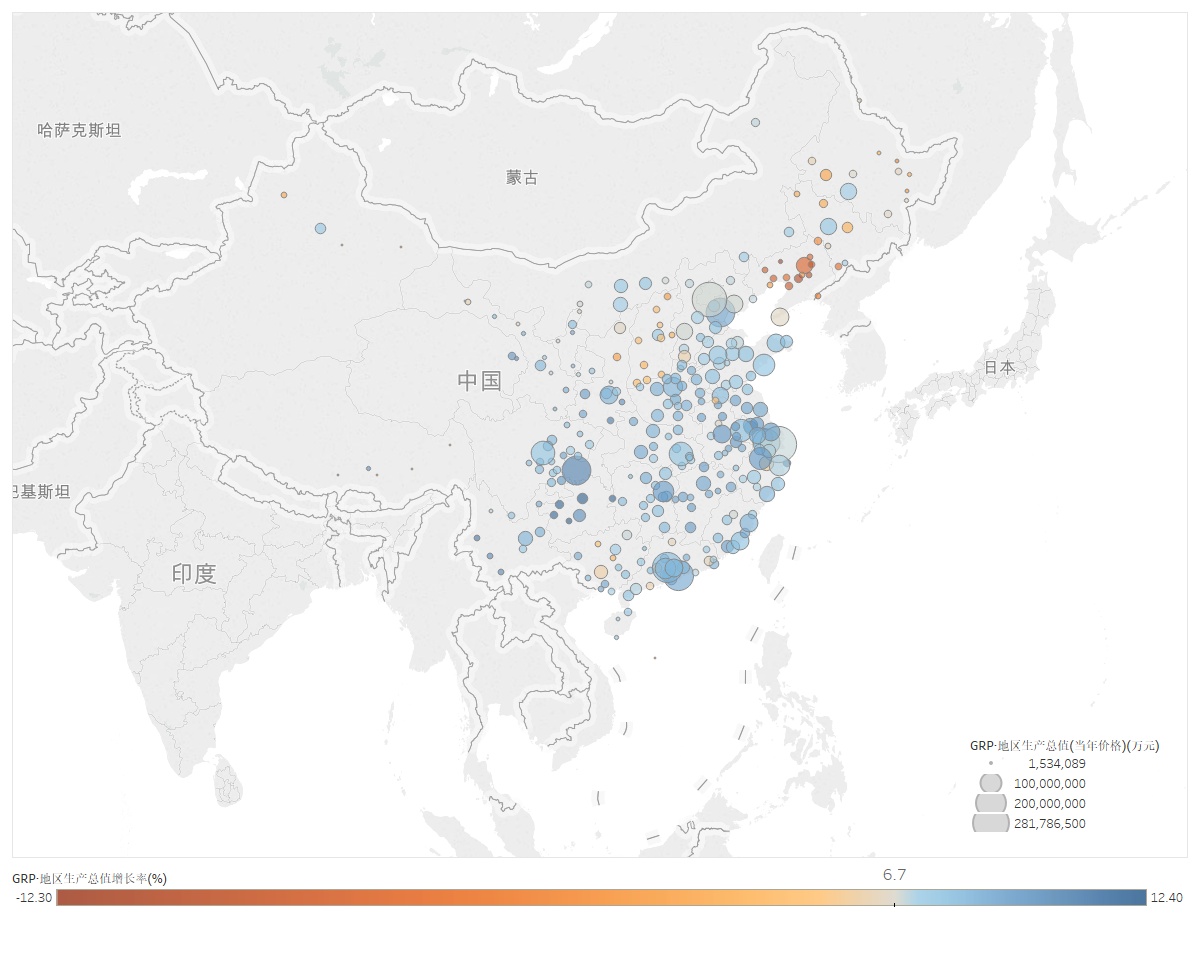Click the largest legend circle beside 281,786,500
Viewport: 1200px width, 960px height.
point(991,823)
